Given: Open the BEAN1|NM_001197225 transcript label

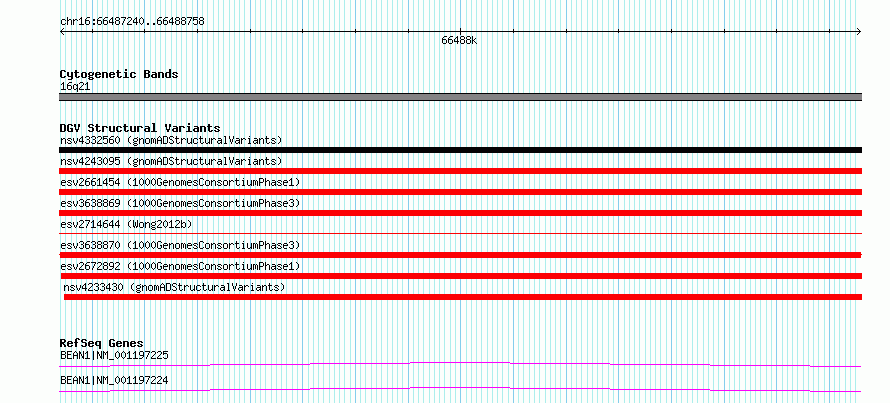Looking at the screenshot, I should pyautogui.click(x=114, y=356).
